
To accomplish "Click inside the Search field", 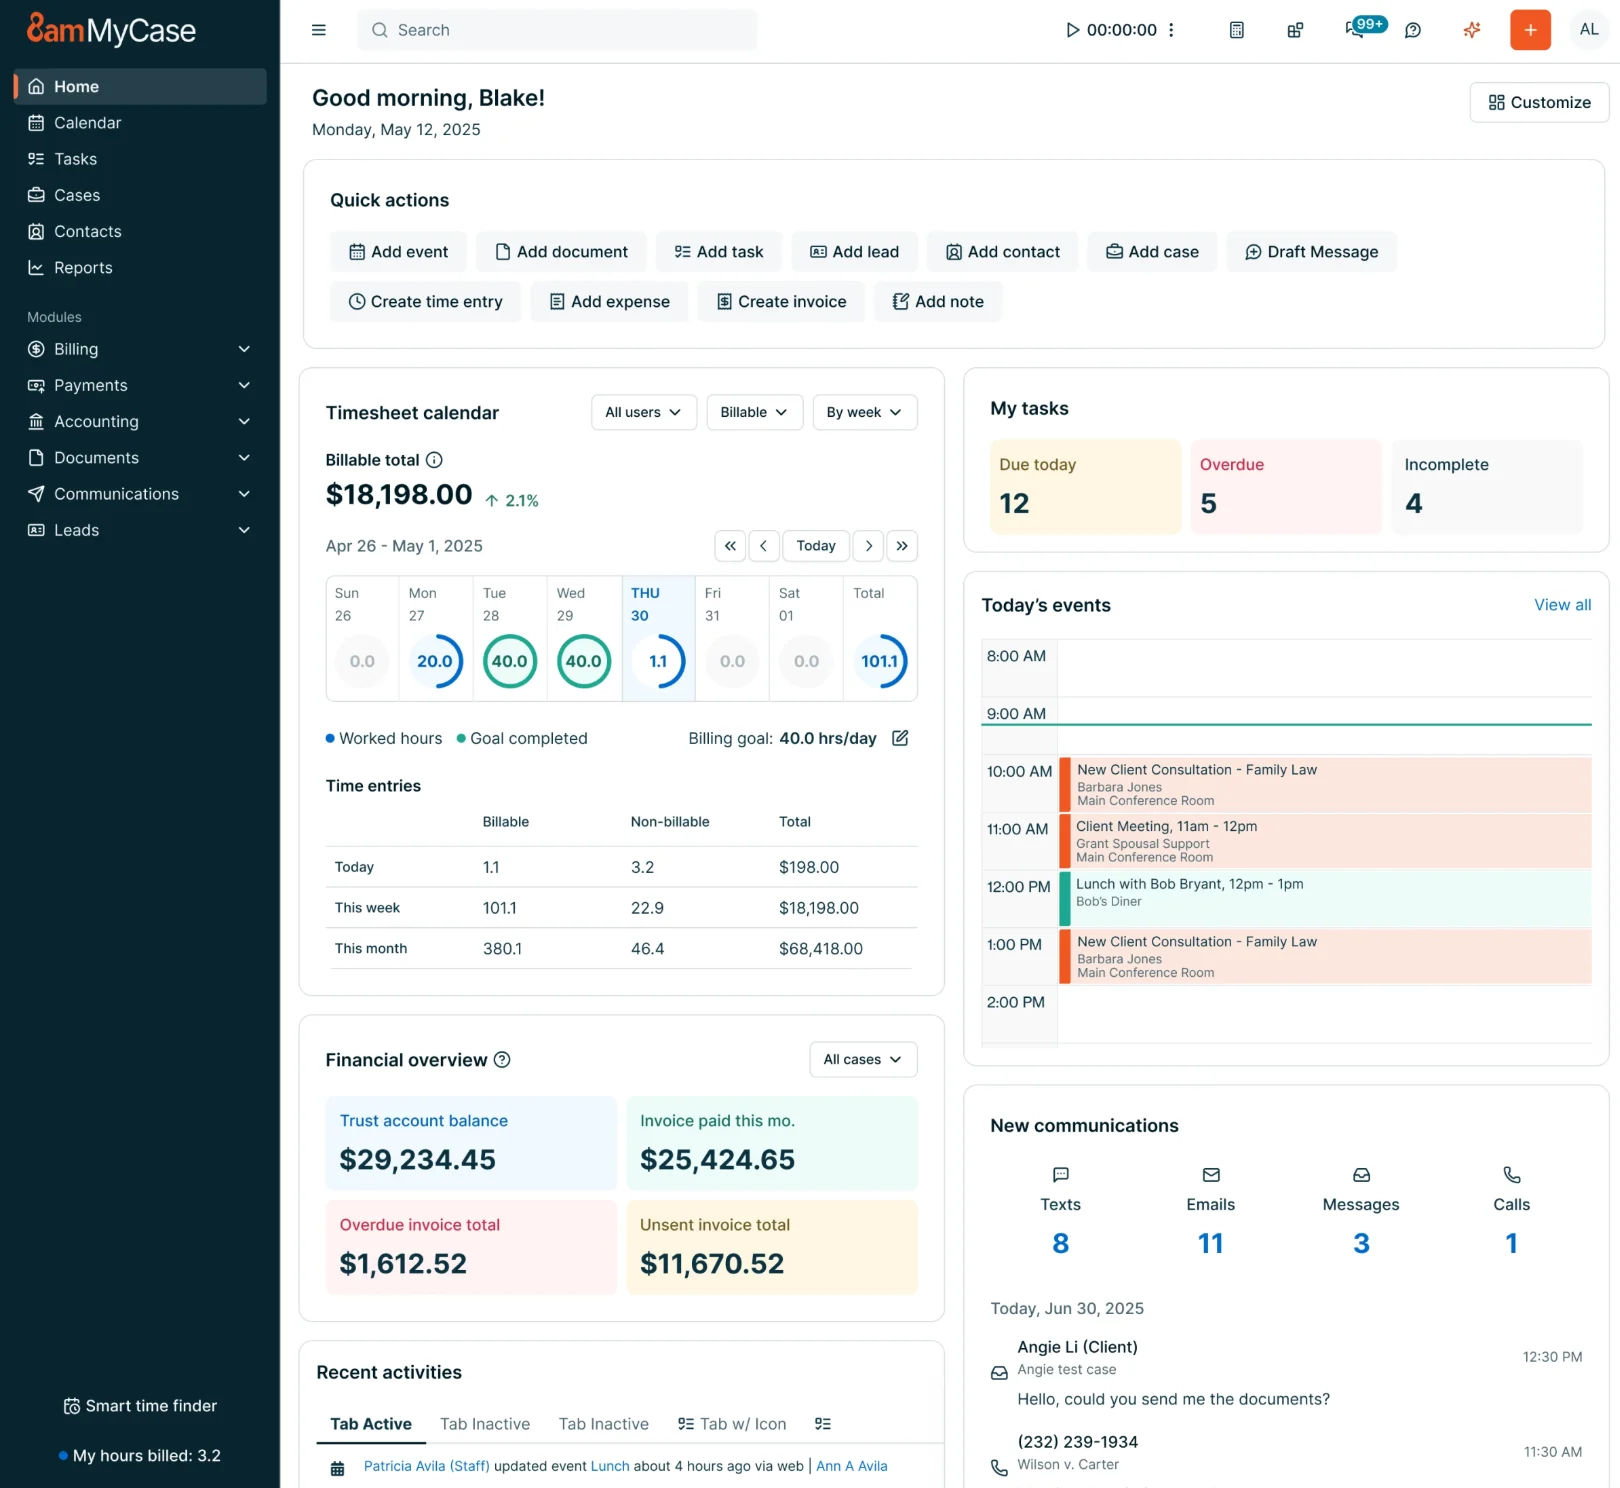I will [556, 30].
